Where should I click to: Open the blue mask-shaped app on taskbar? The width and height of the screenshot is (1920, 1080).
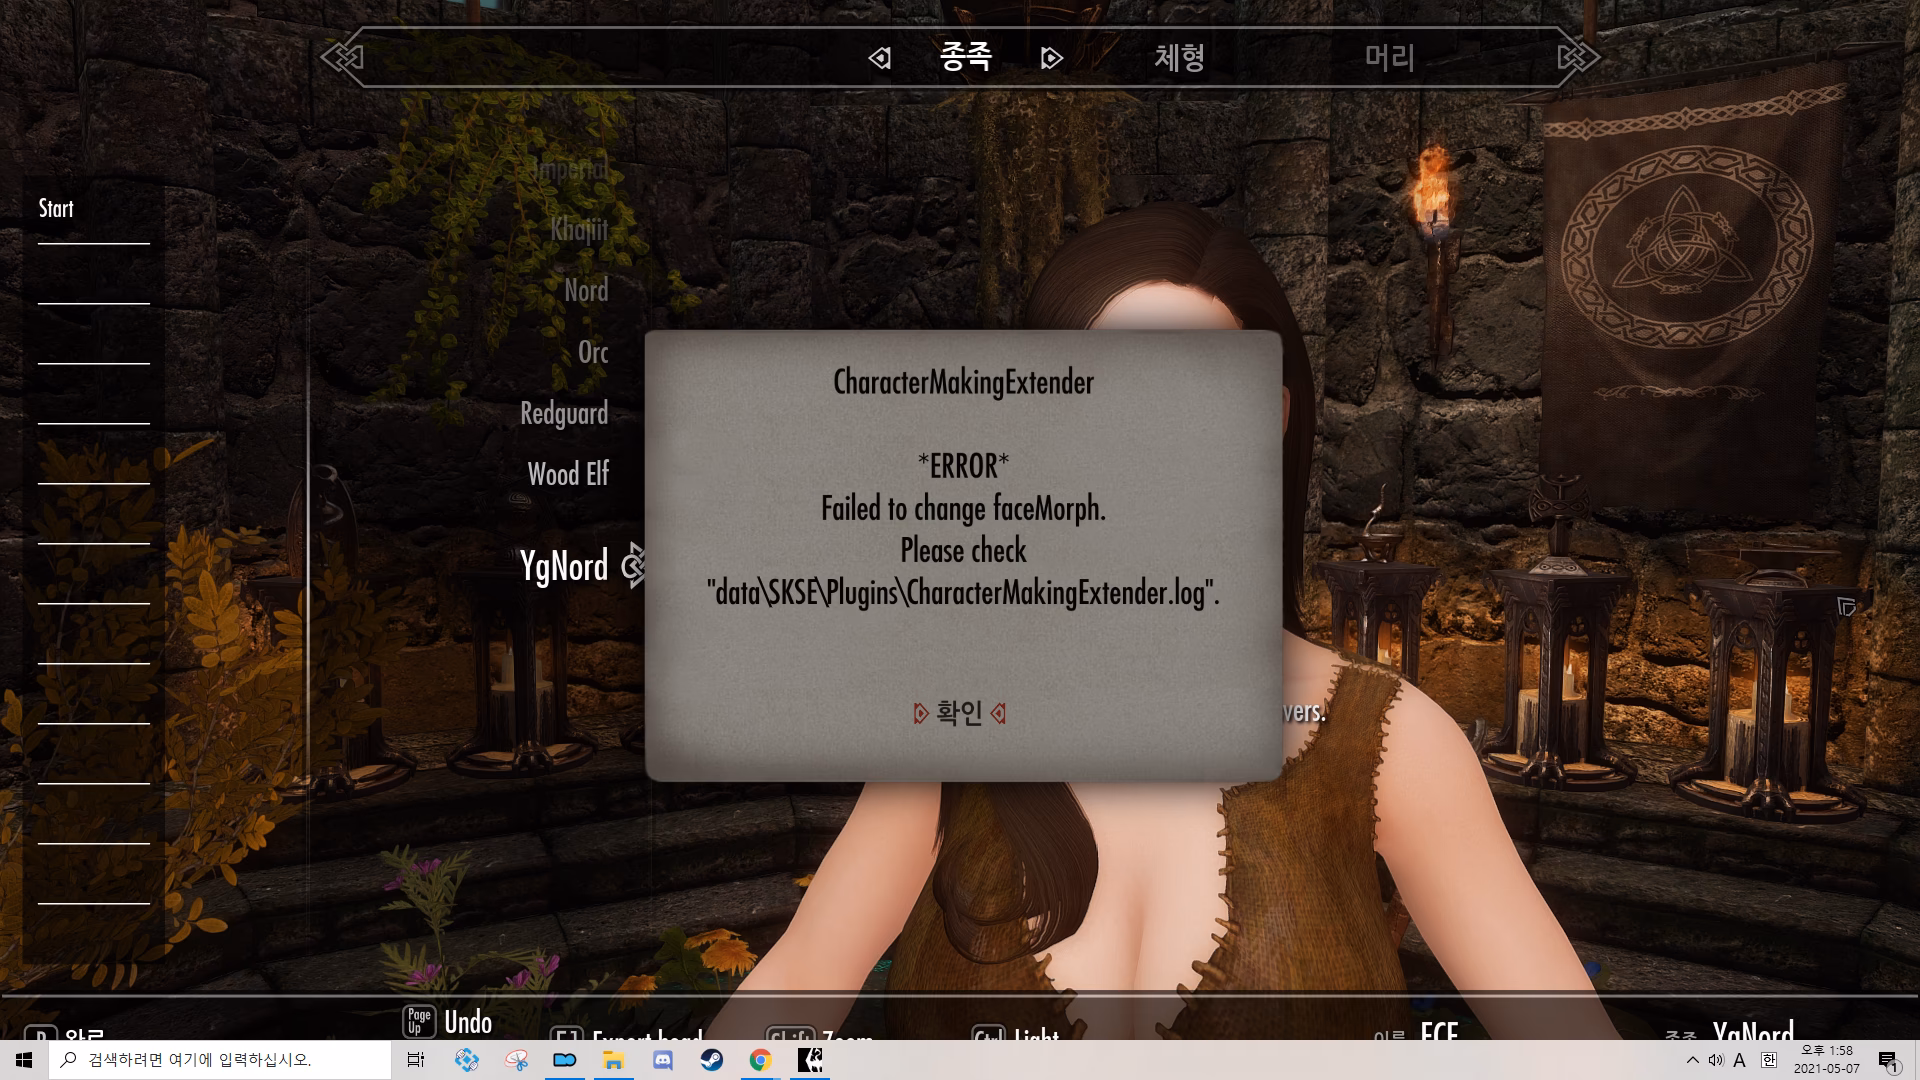(565, 1060)
